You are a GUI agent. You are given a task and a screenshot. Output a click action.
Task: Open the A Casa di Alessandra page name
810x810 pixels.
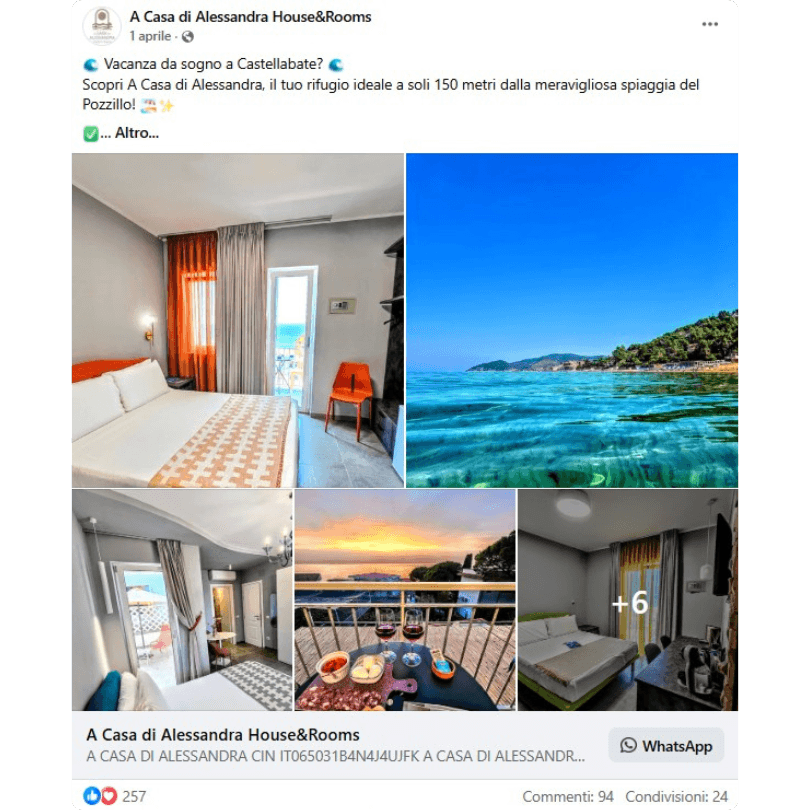(250, 17)
